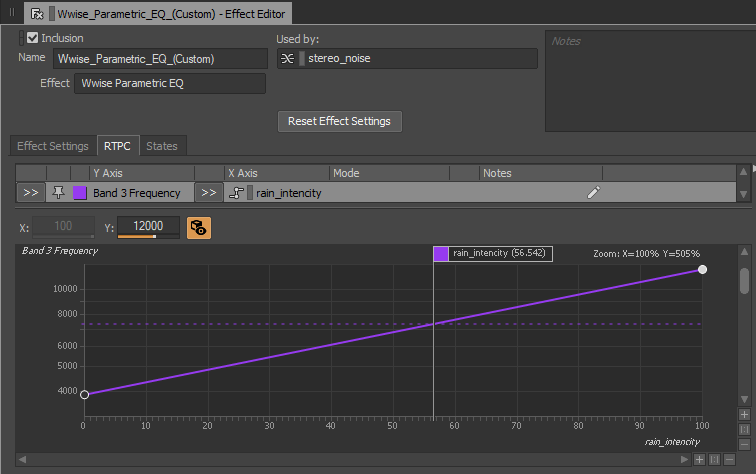
Task: Select rain_intencity in the X Axis column
Action: (288, 193)
